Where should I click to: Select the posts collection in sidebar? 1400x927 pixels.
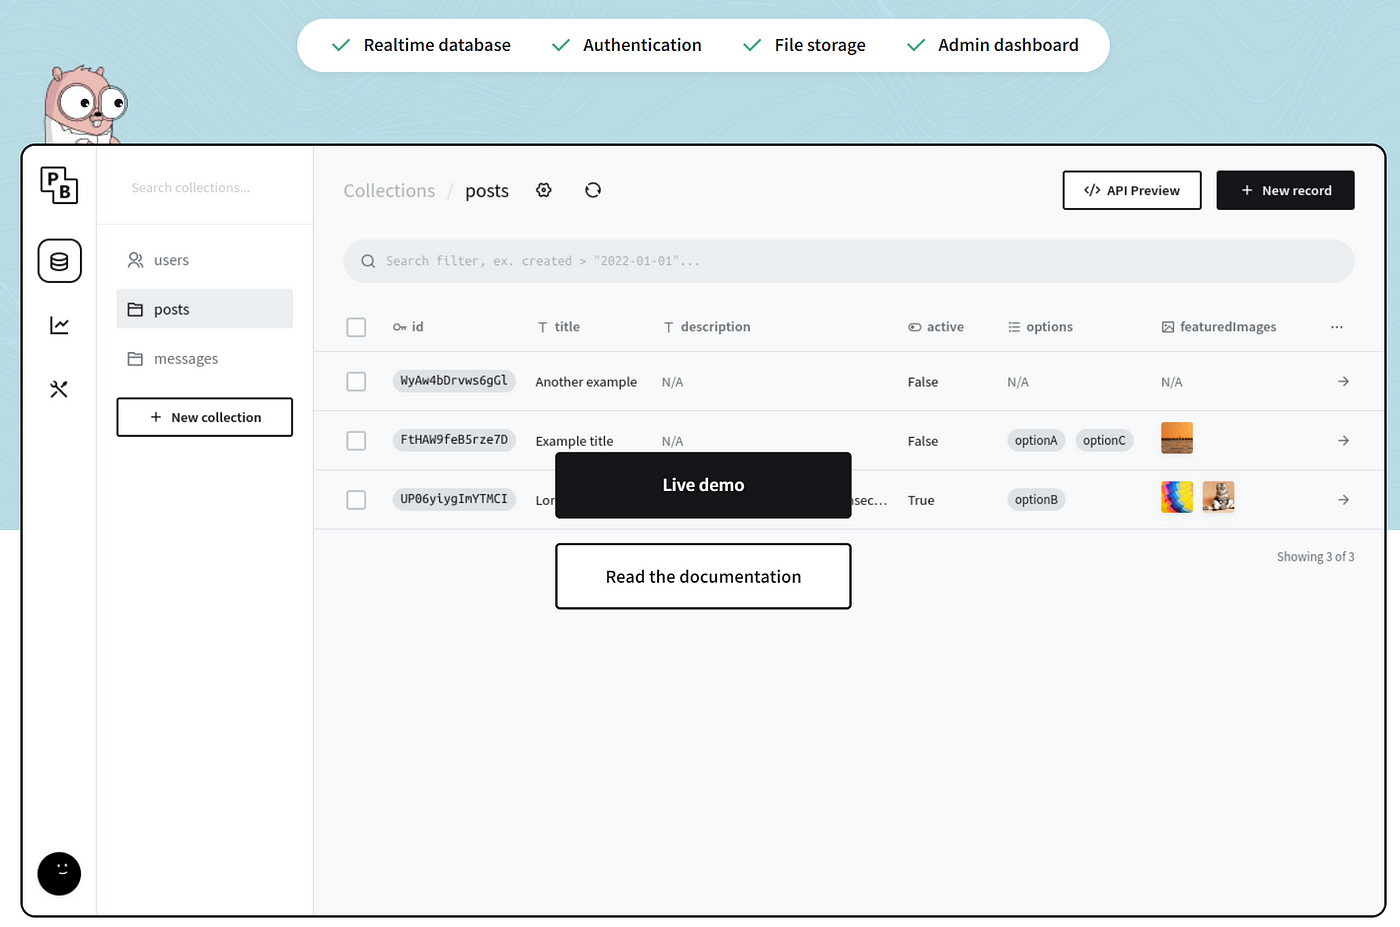pos(205,309)
